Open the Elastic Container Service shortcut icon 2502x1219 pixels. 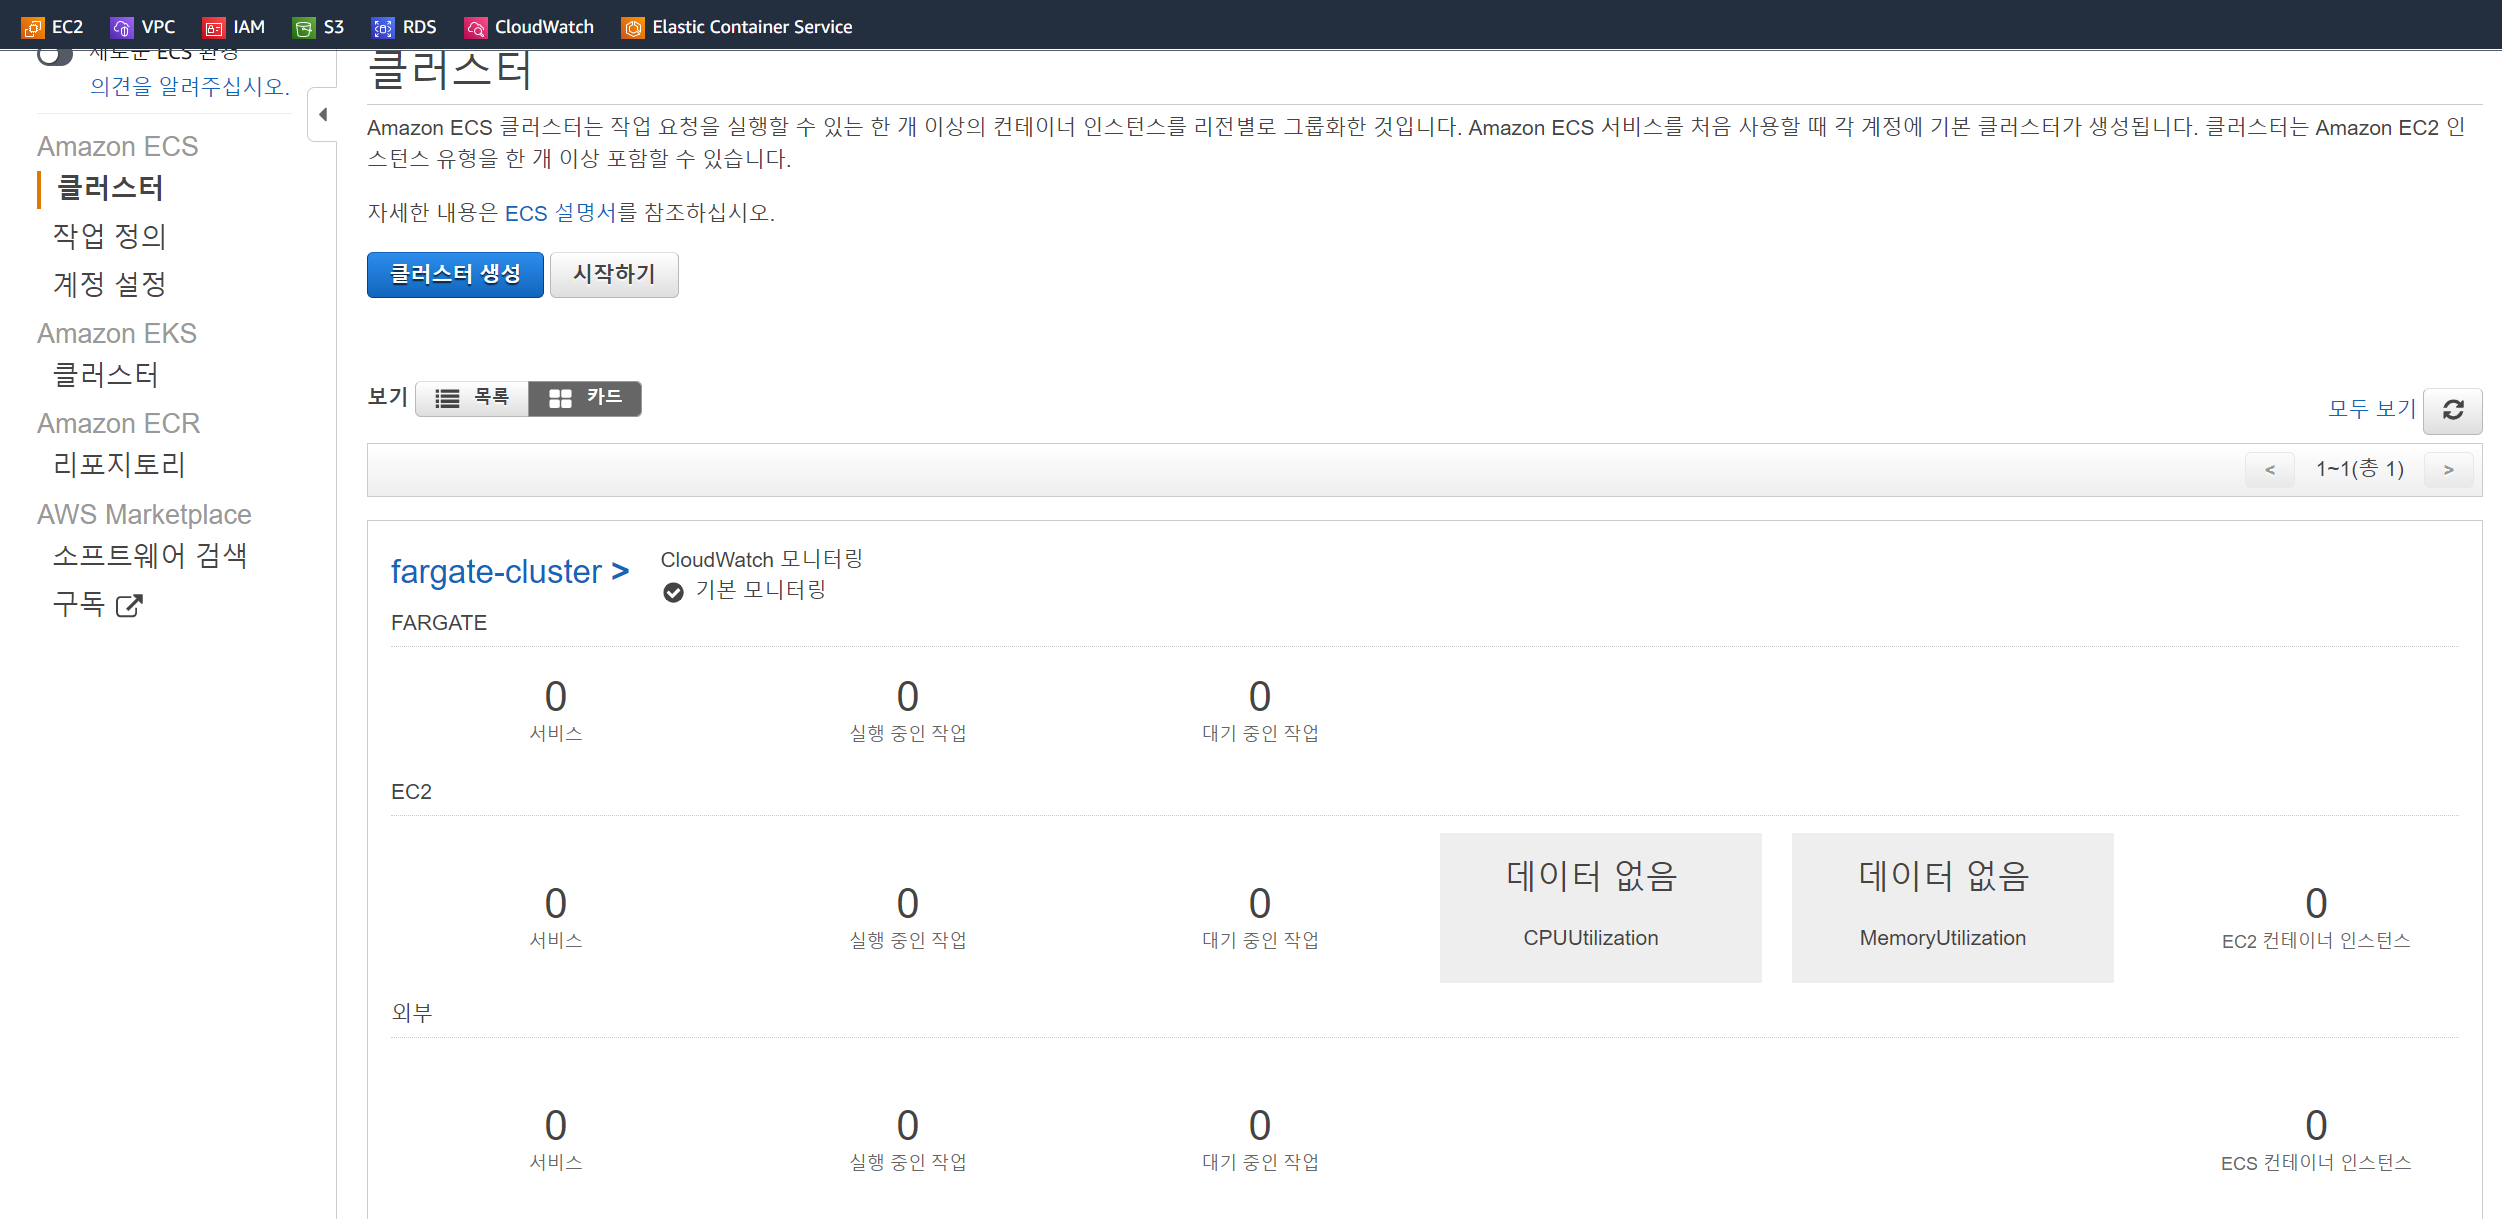(x=632, y=27)
